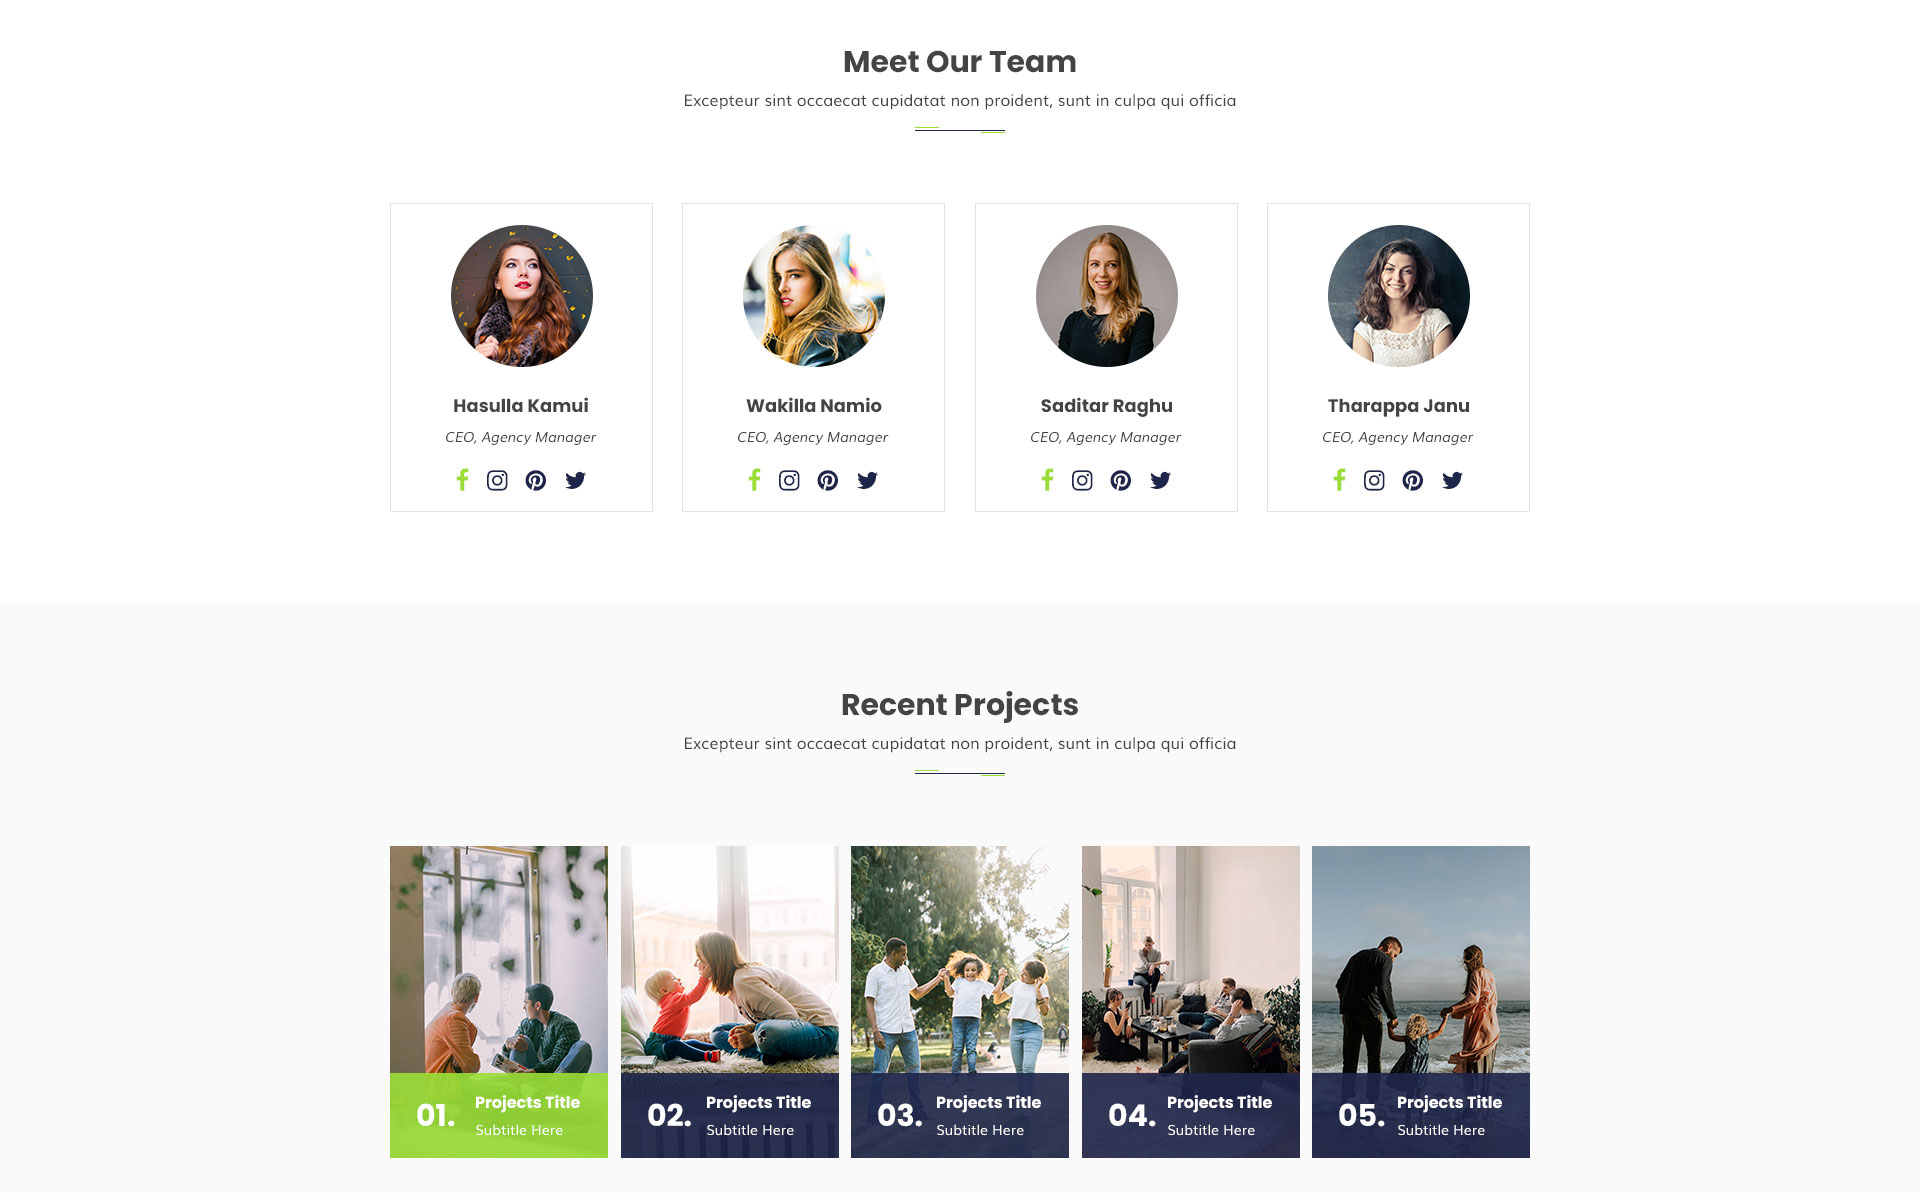Viewport: 1920px width, 1193px height.
Task: Click the Recent Projects section heading
Action: pos(959,702)
